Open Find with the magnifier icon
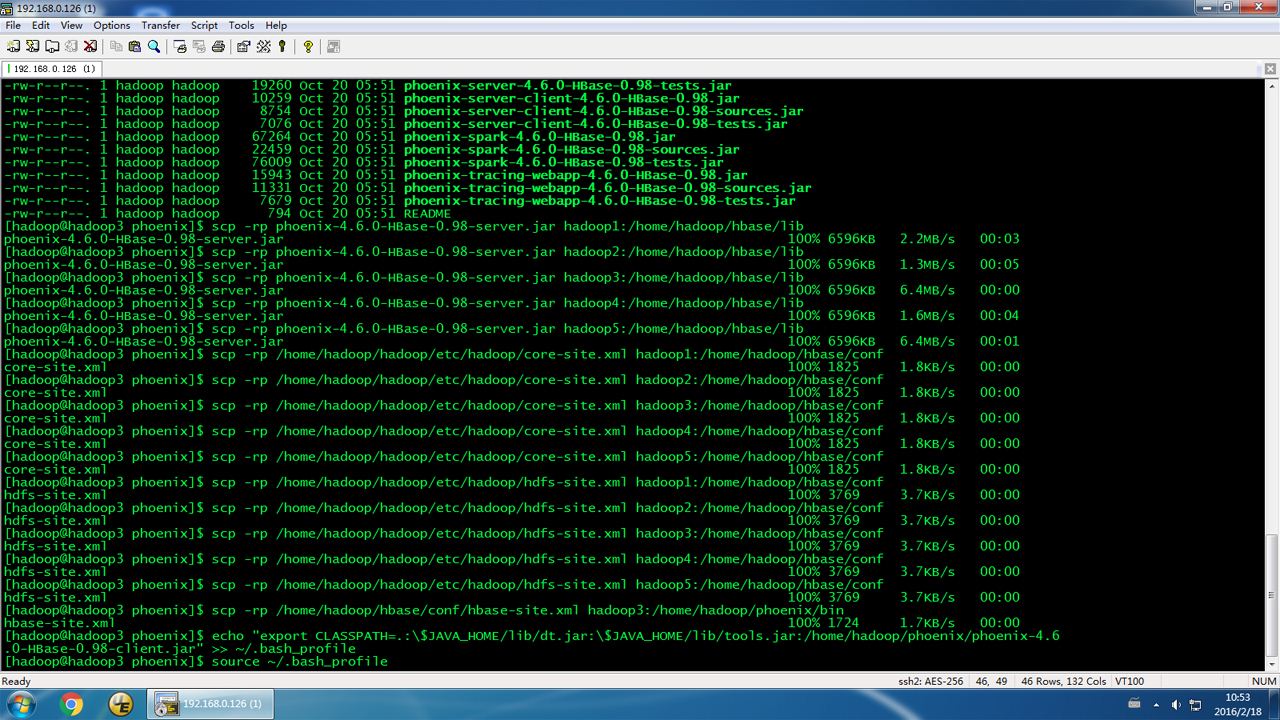Viewport: 1280px width, 720px height. (x=154, y=46)
